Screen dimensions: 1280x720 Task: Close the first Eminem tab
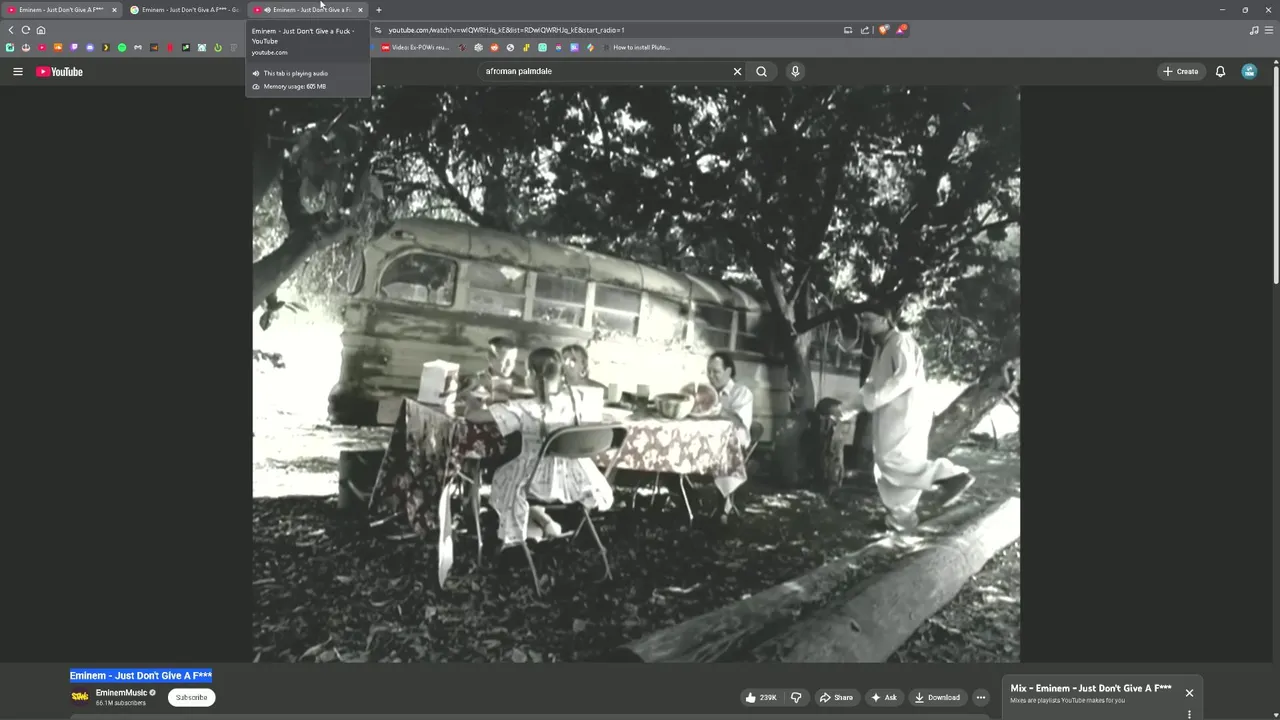click(114, 10)
